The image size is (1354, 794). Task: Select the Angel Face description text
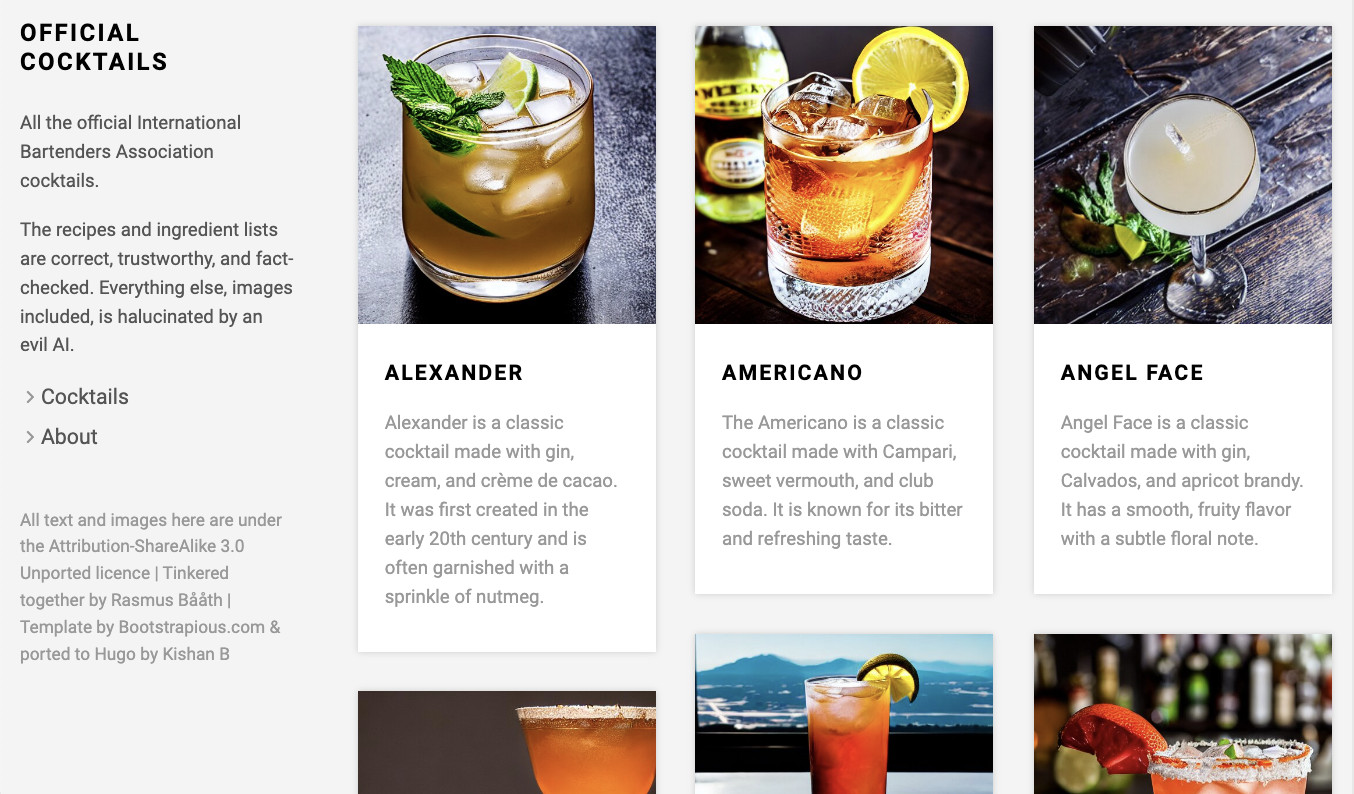(1182, 481)
